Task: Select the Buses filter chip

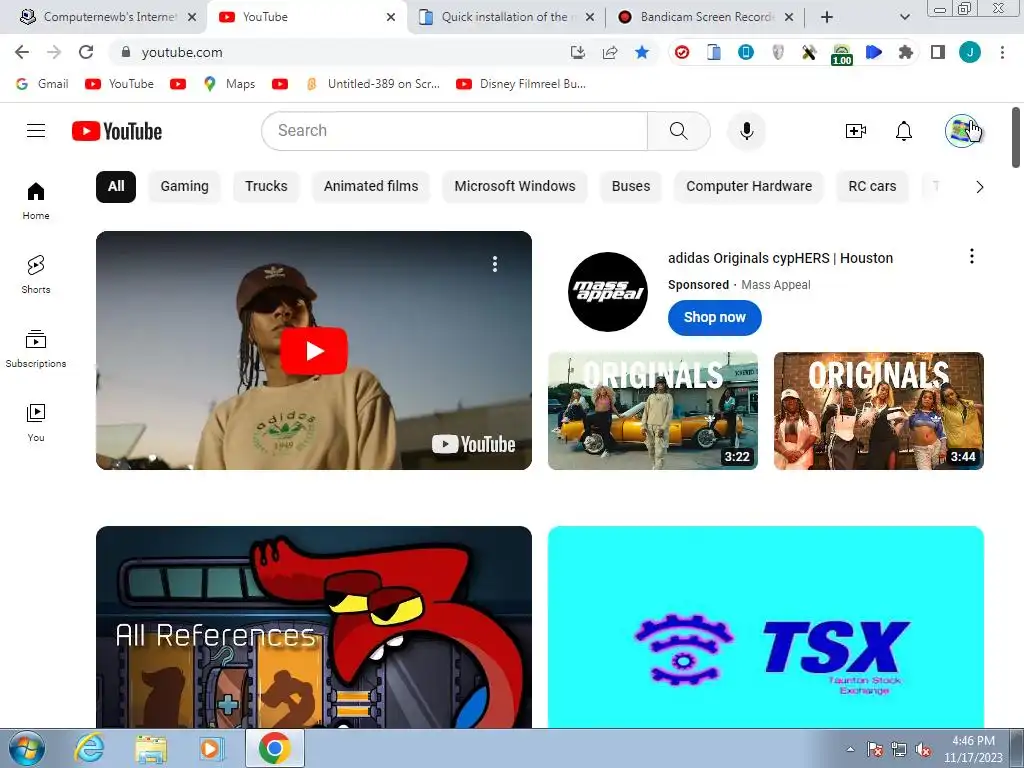Action: click(631, 187)
